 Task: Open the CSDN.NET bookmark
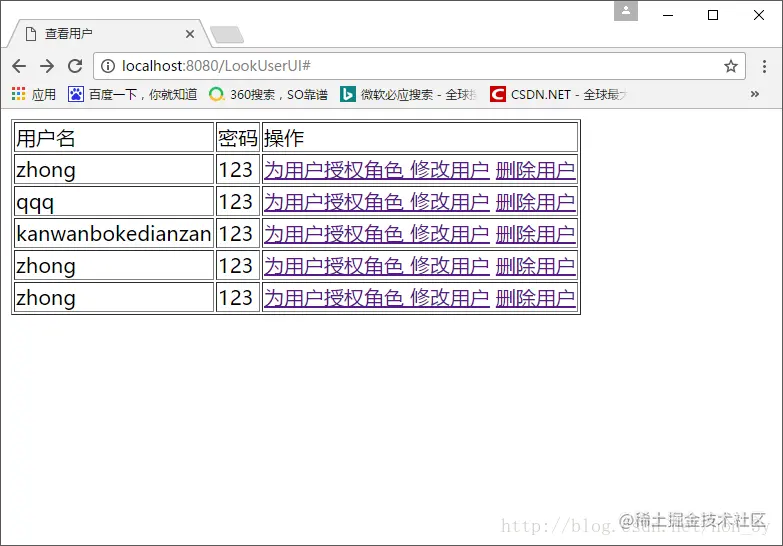(x=558, y=94)
